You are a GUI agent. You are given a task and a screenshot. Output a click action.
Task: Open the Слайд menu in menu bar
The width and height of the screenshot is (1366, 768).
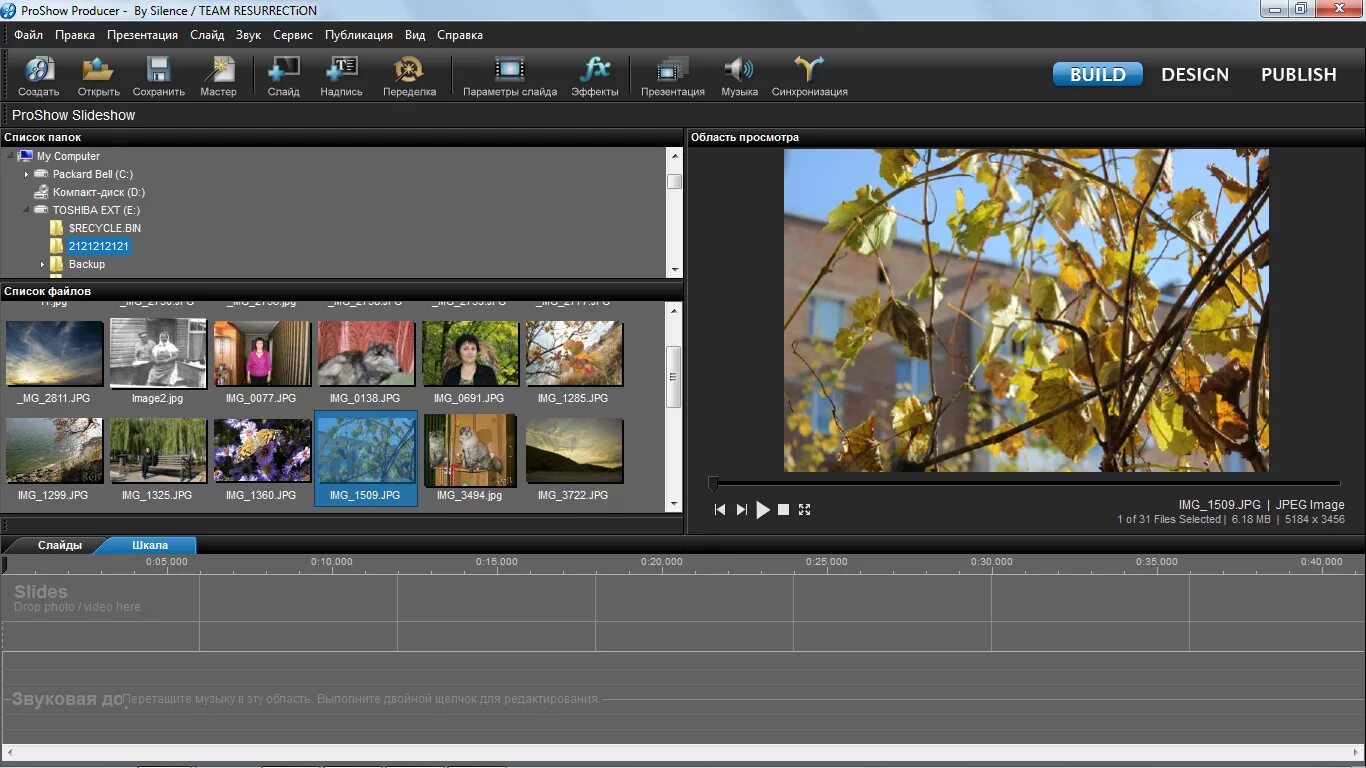207,35
